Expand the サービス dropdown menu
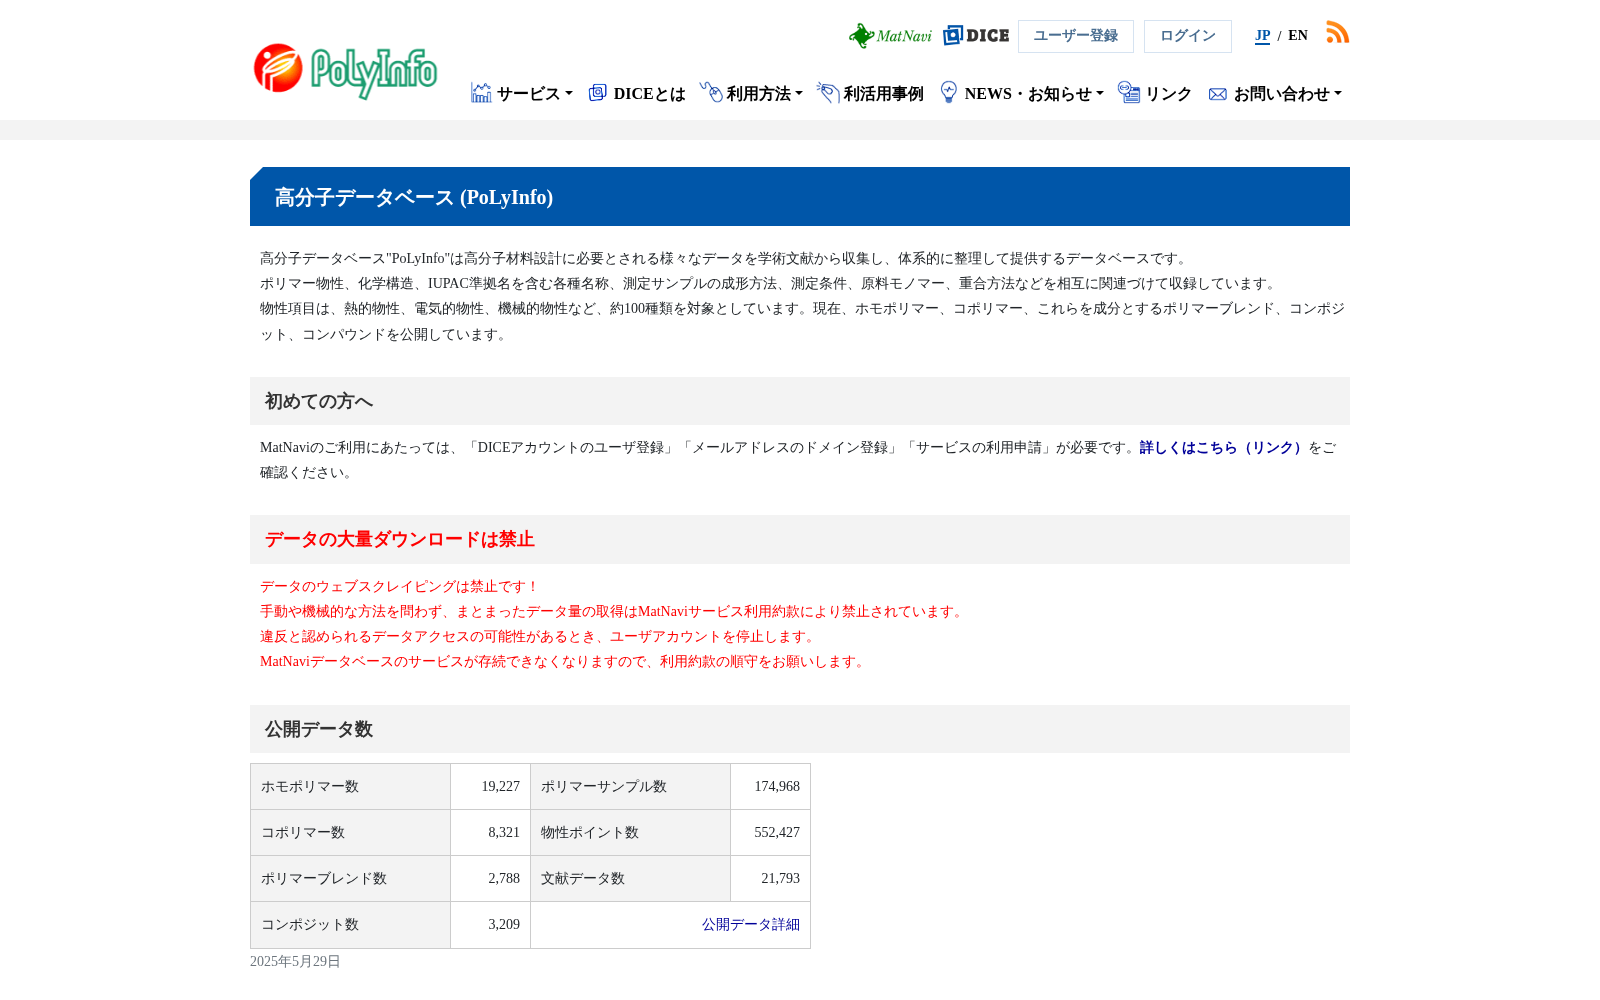Viewport: 1600px width, 1000px height. pos(534,94)
